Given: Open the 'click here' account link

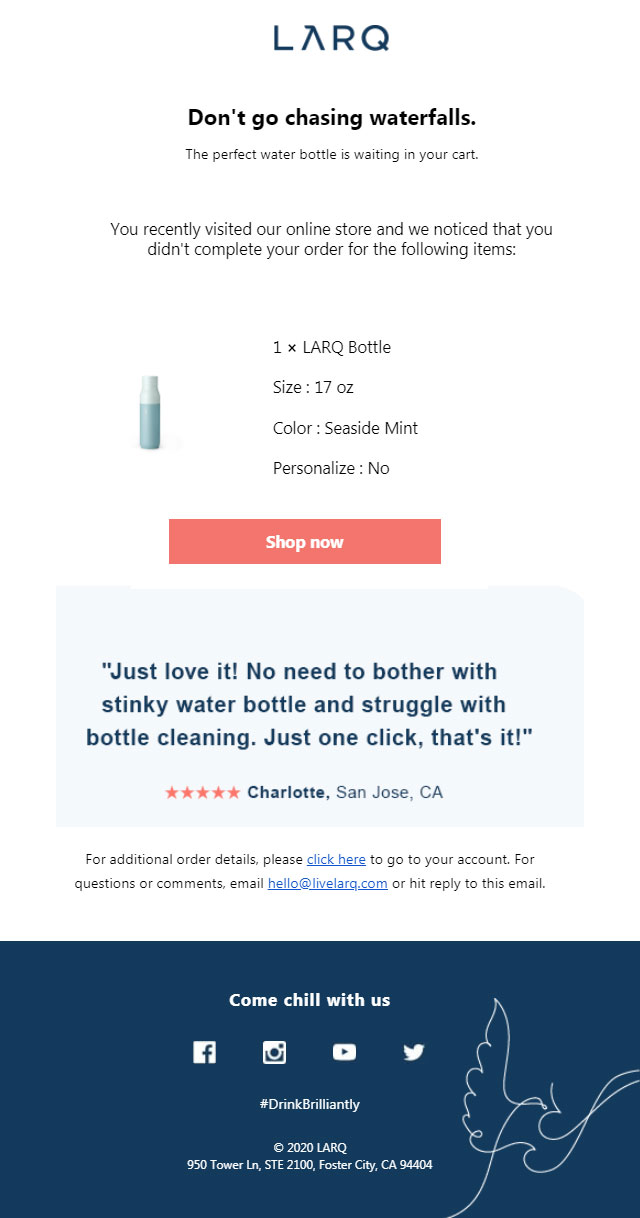Looking at the screenshot, I should tap(336, 859).
